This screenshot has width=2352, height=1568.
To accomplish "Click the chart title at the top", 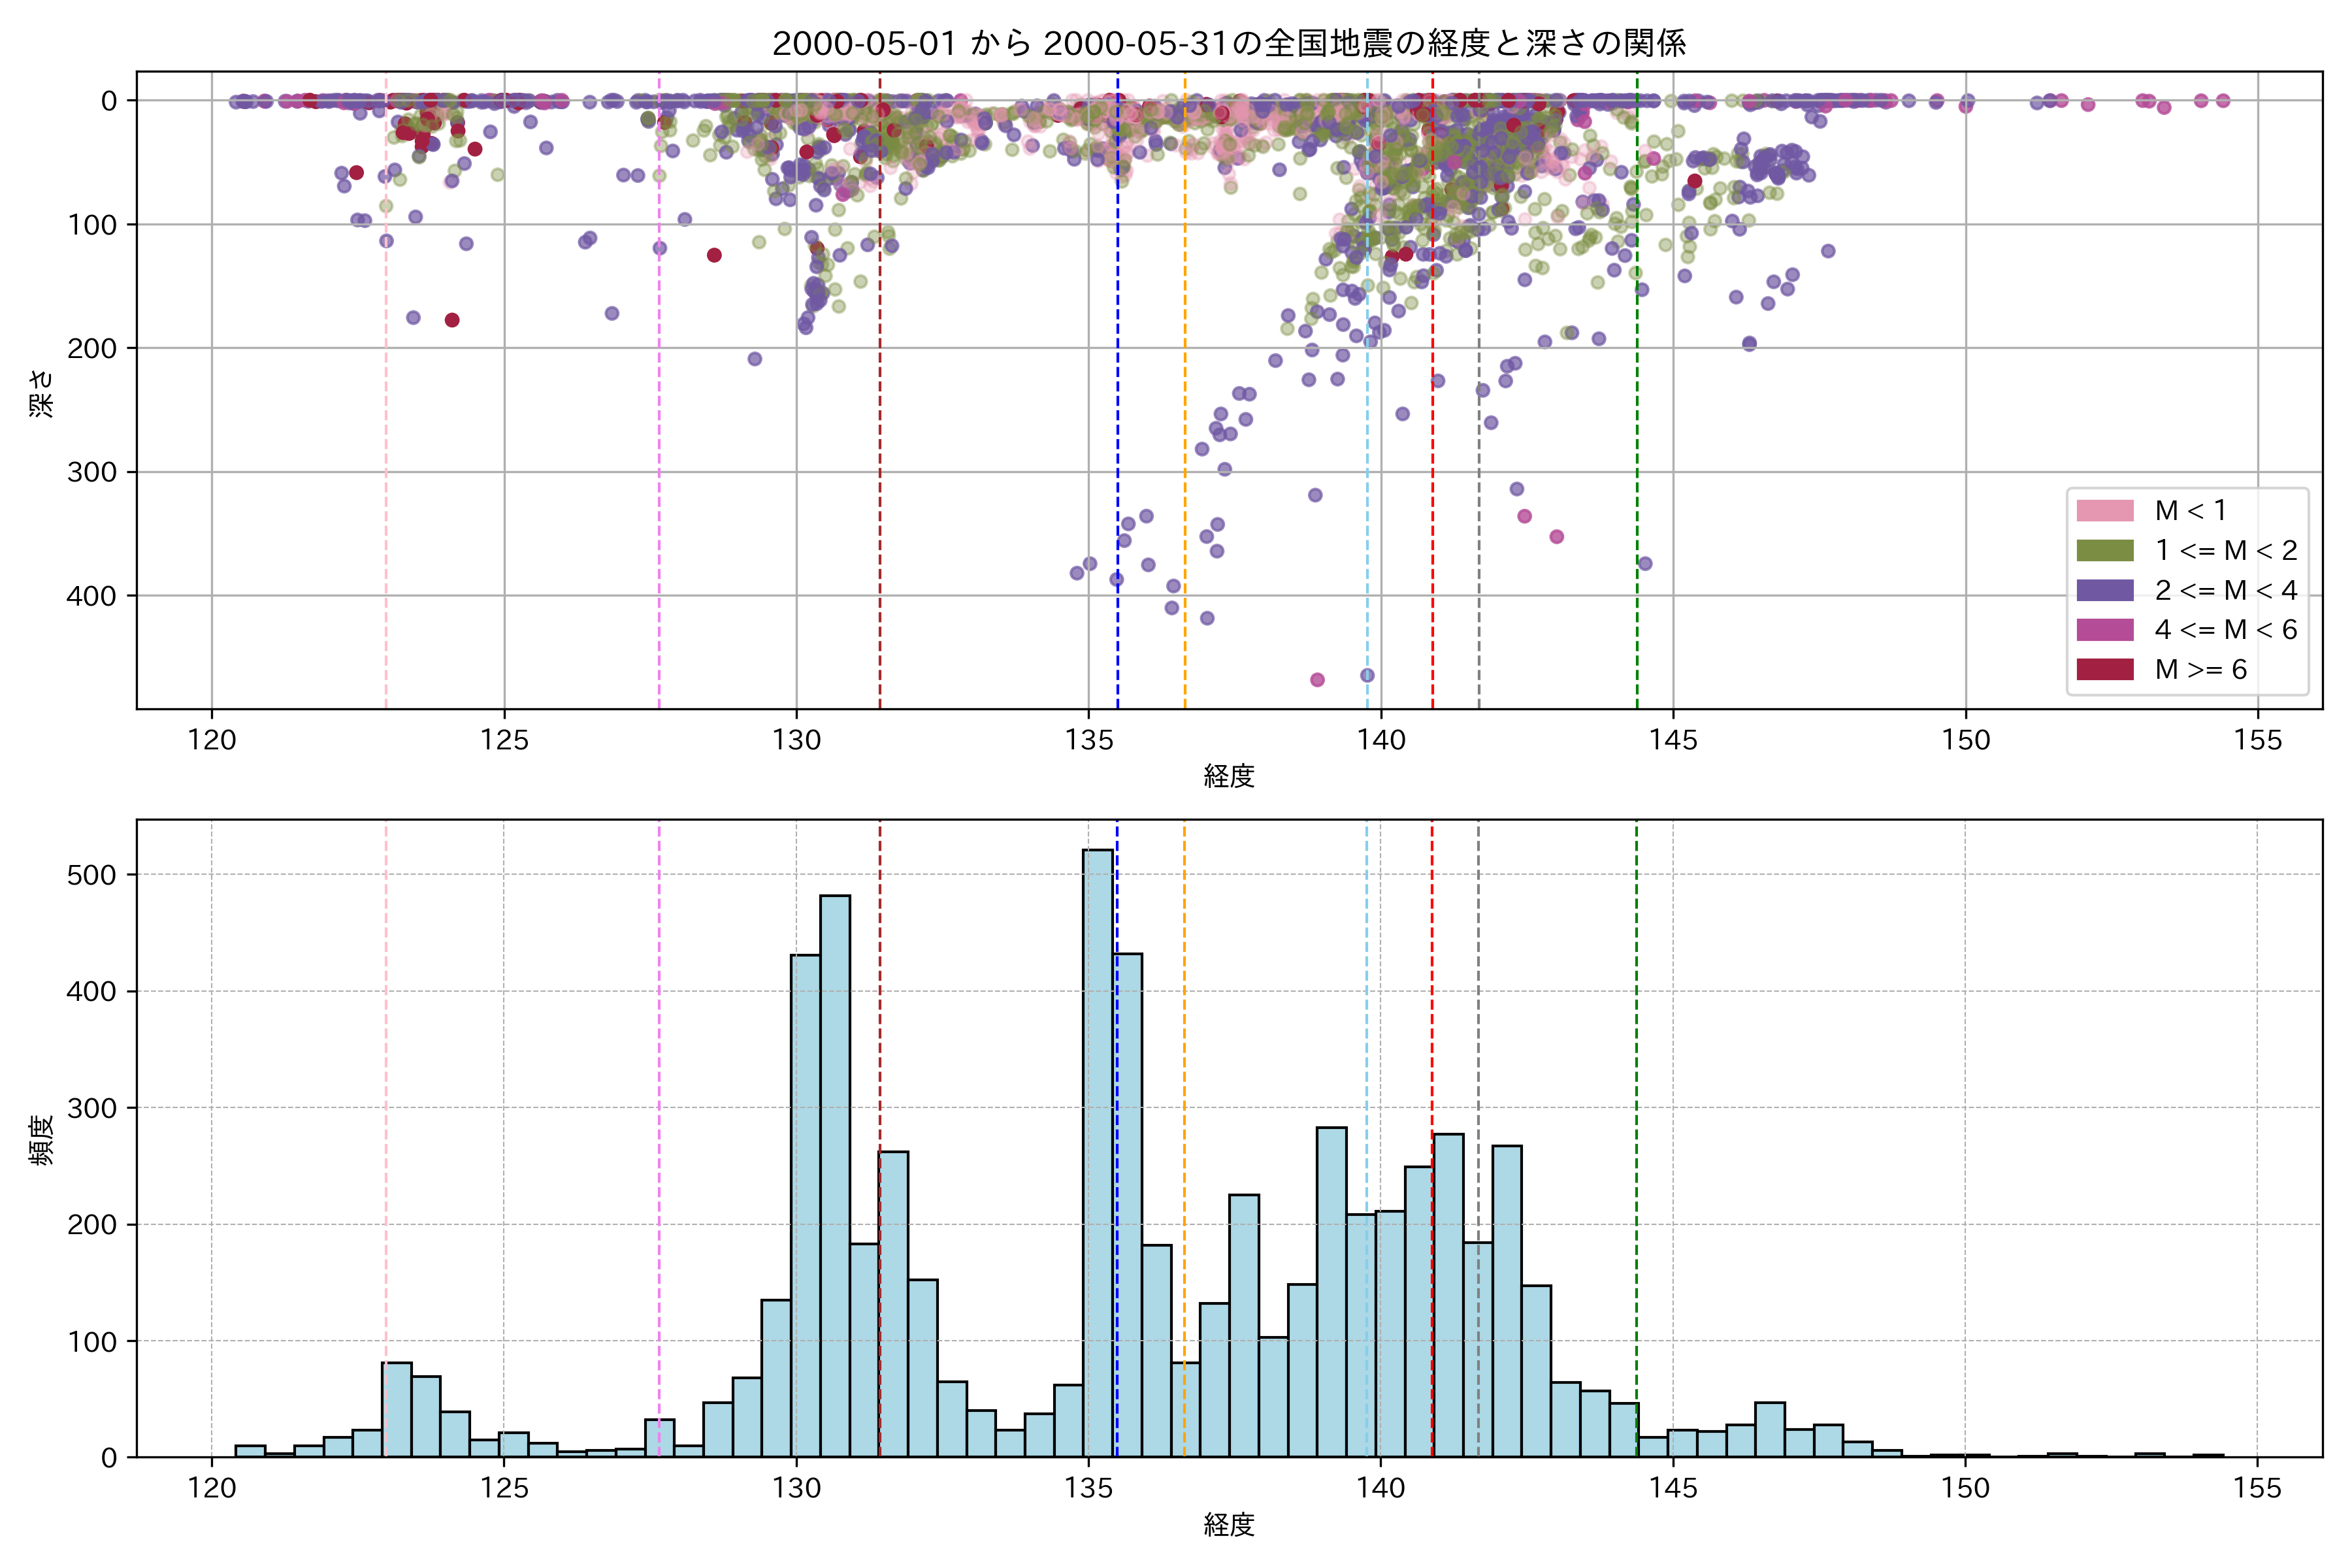I will 1229,43.
